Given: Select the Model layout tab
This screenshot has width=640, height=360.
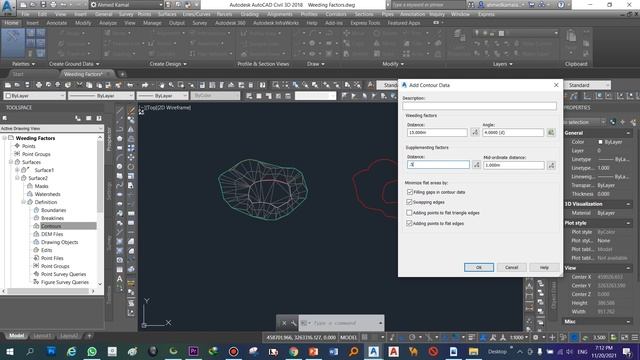Looking at the screenshot, I should [x=17, y=336].
